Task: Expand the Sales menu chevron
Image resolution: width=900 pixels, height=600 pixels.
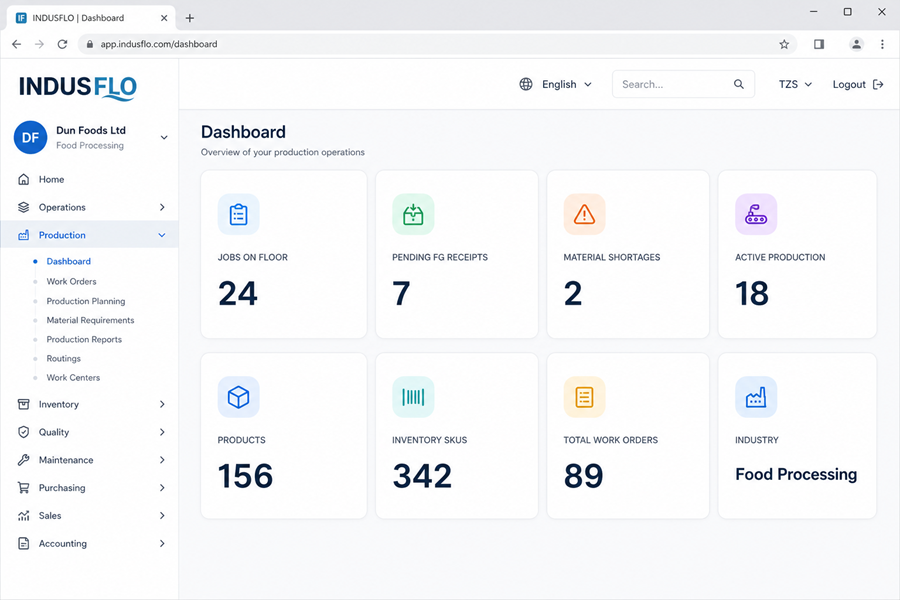Action: point(162,516)
